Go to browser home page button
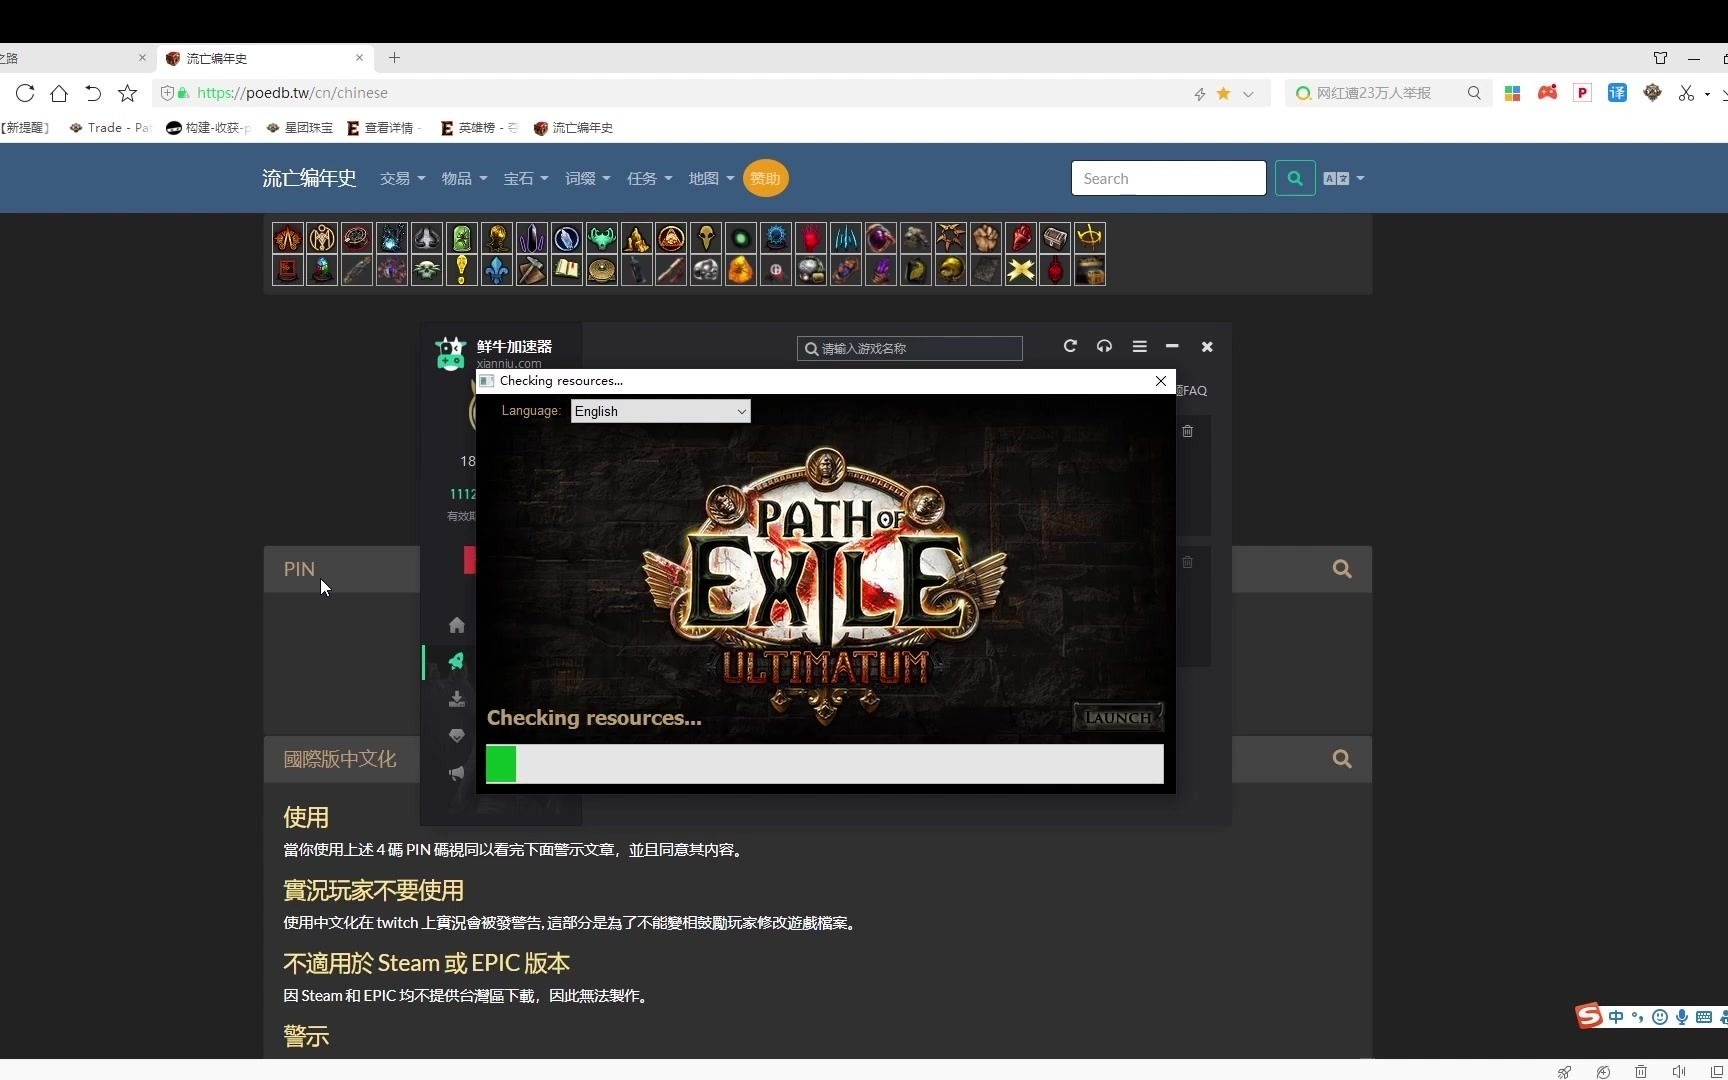1728x1080 pixels. pos(59,93)
